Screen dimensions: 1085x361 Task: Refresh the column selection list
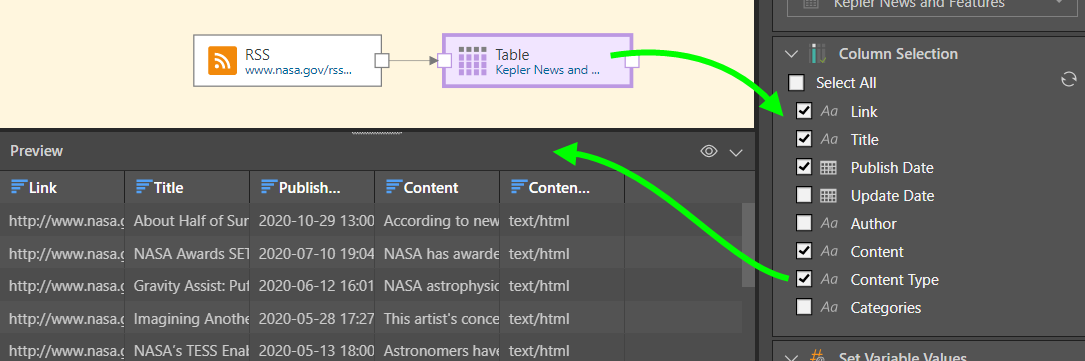[1068, 80]
